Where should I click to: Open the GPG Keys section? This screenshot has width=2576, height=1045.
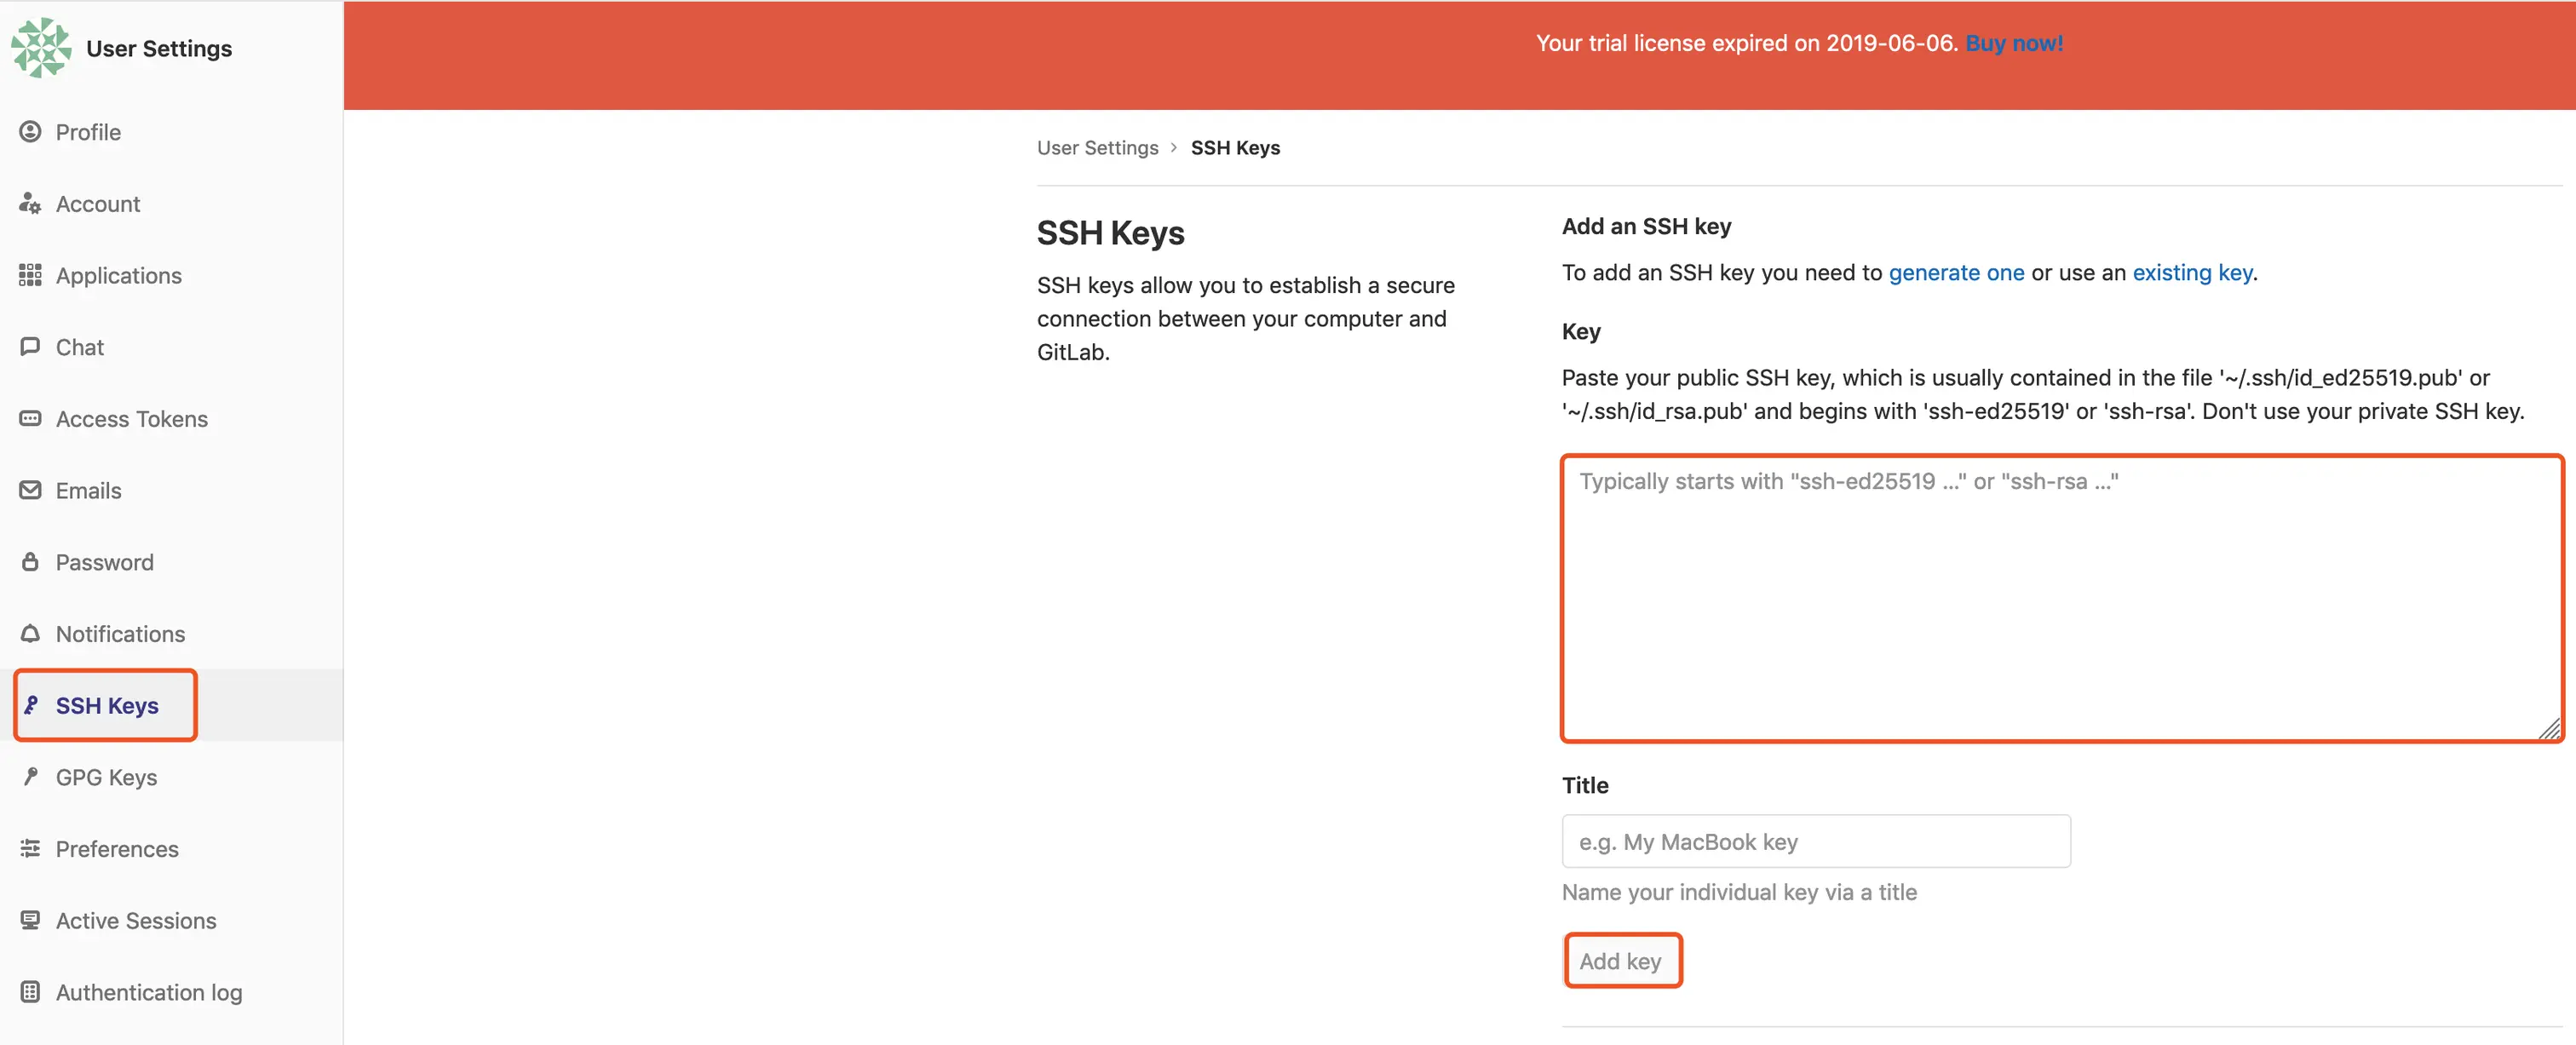[106, 777]
